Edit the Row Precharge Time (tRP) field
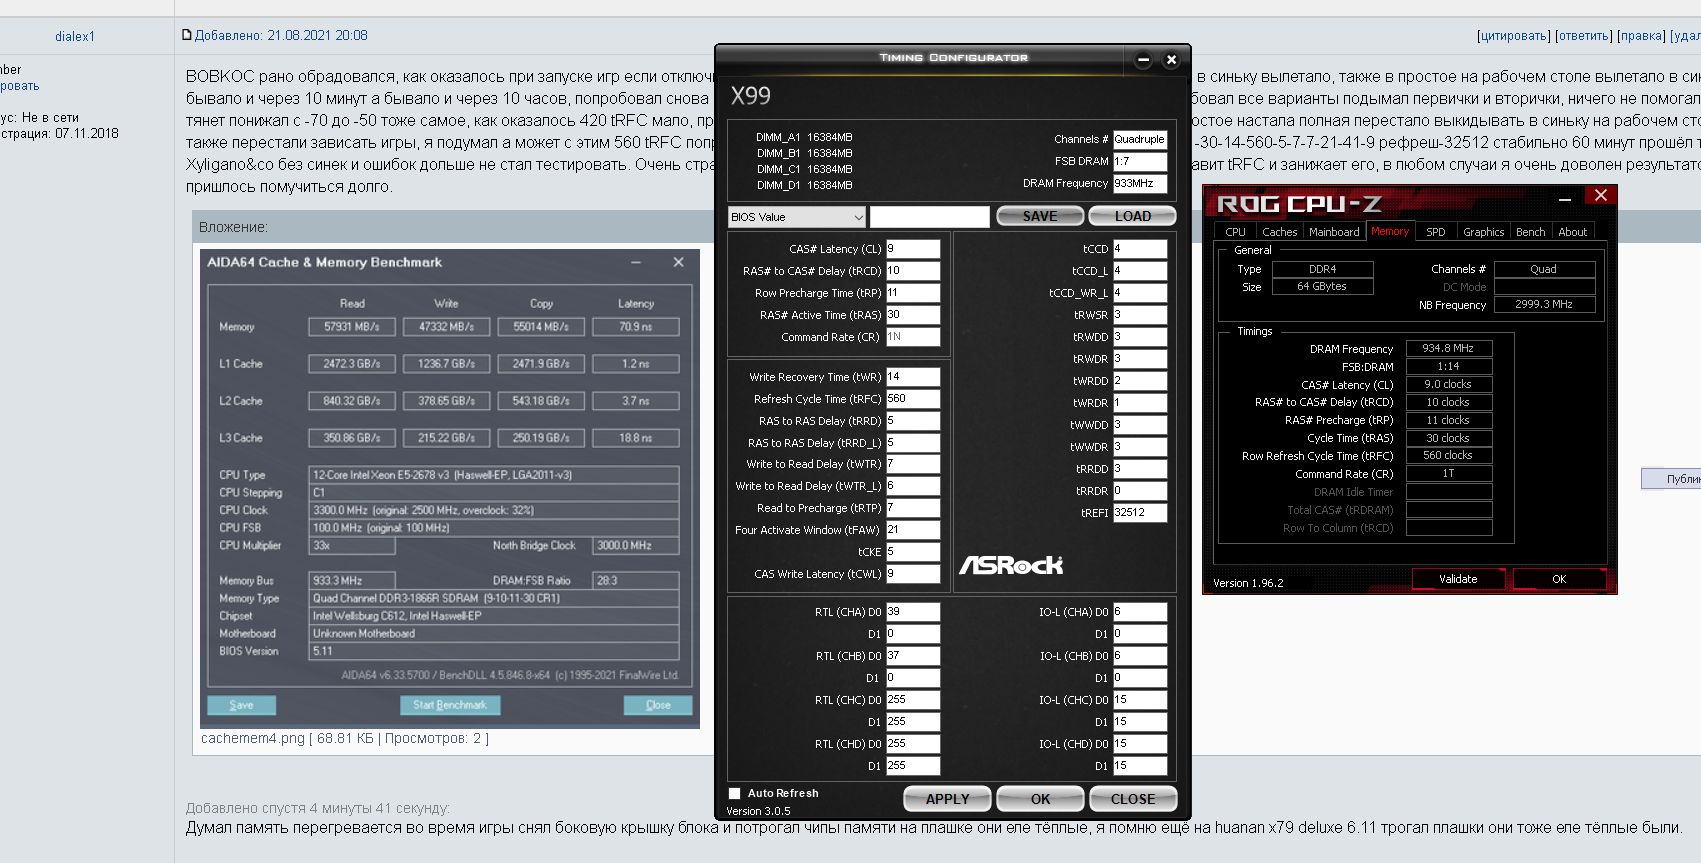This screenshot has width=1701, height=863. click(913, 293)
